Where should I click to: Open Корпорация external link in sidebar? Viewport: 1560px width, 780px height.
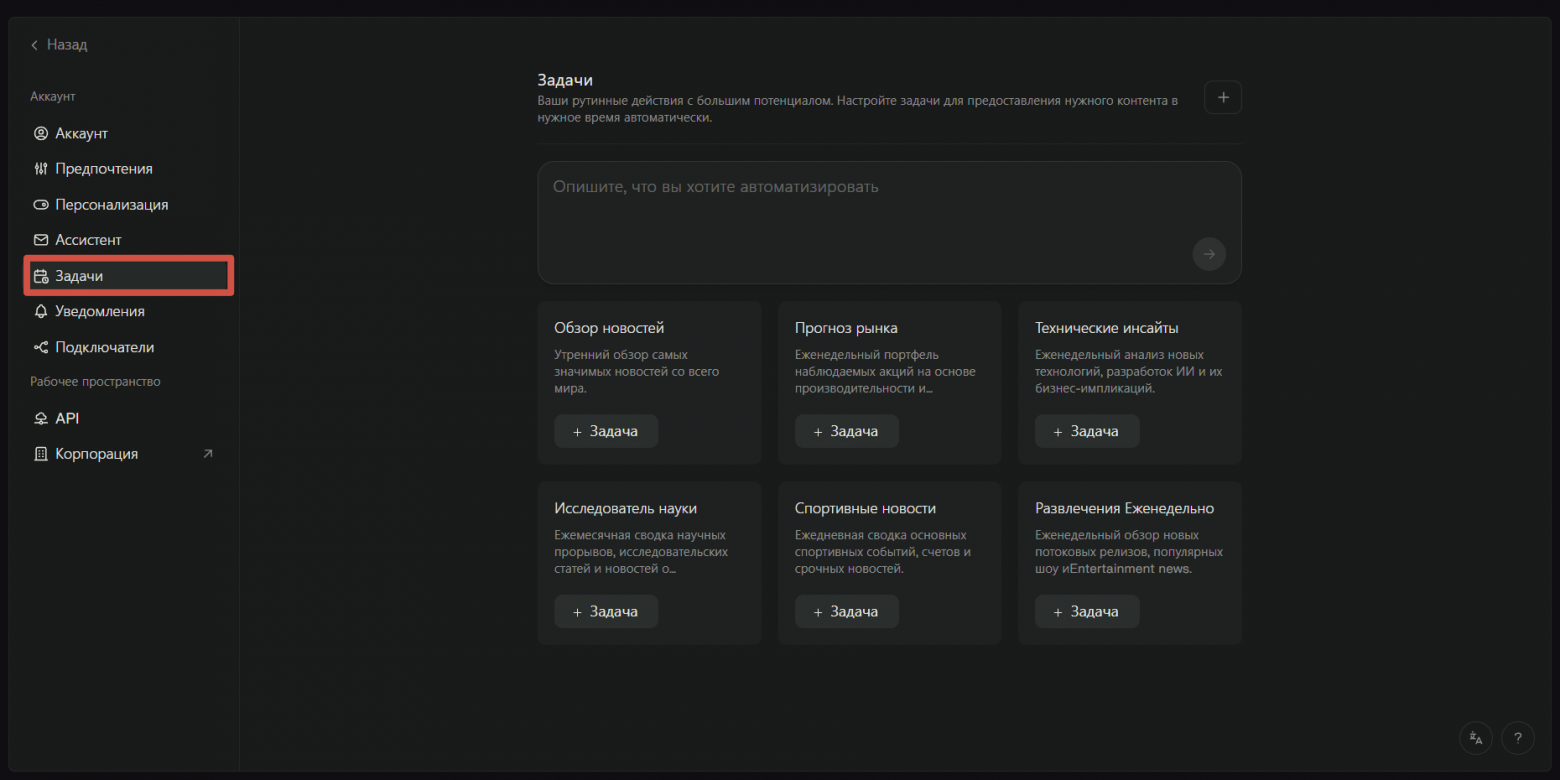point(208,454)
